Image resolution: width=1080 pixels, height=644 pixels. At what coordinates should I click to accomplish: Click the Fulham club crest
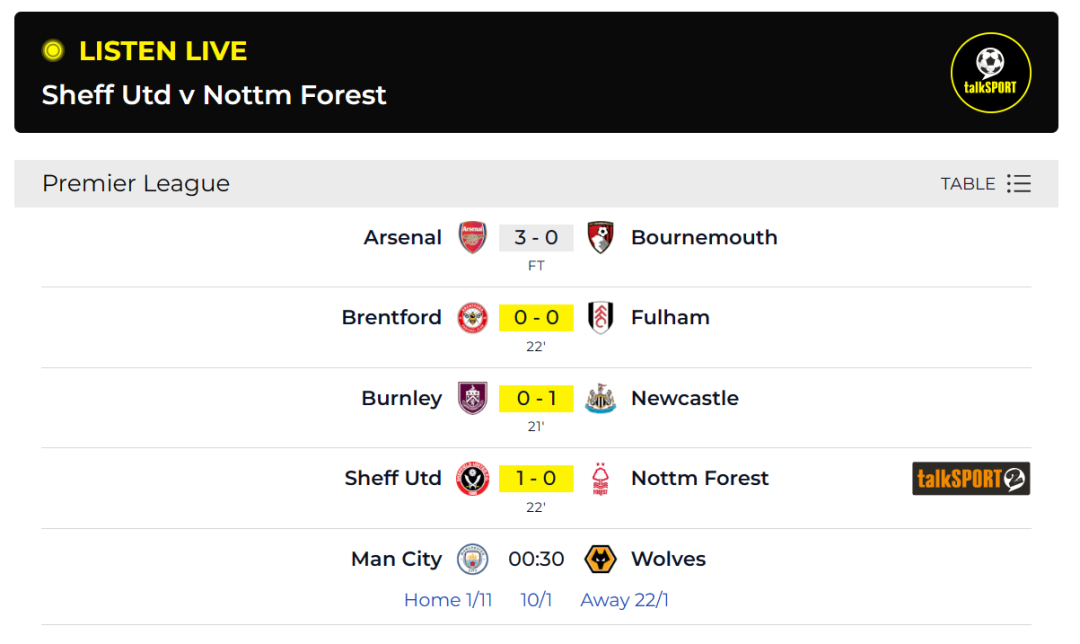coord(600,318)
